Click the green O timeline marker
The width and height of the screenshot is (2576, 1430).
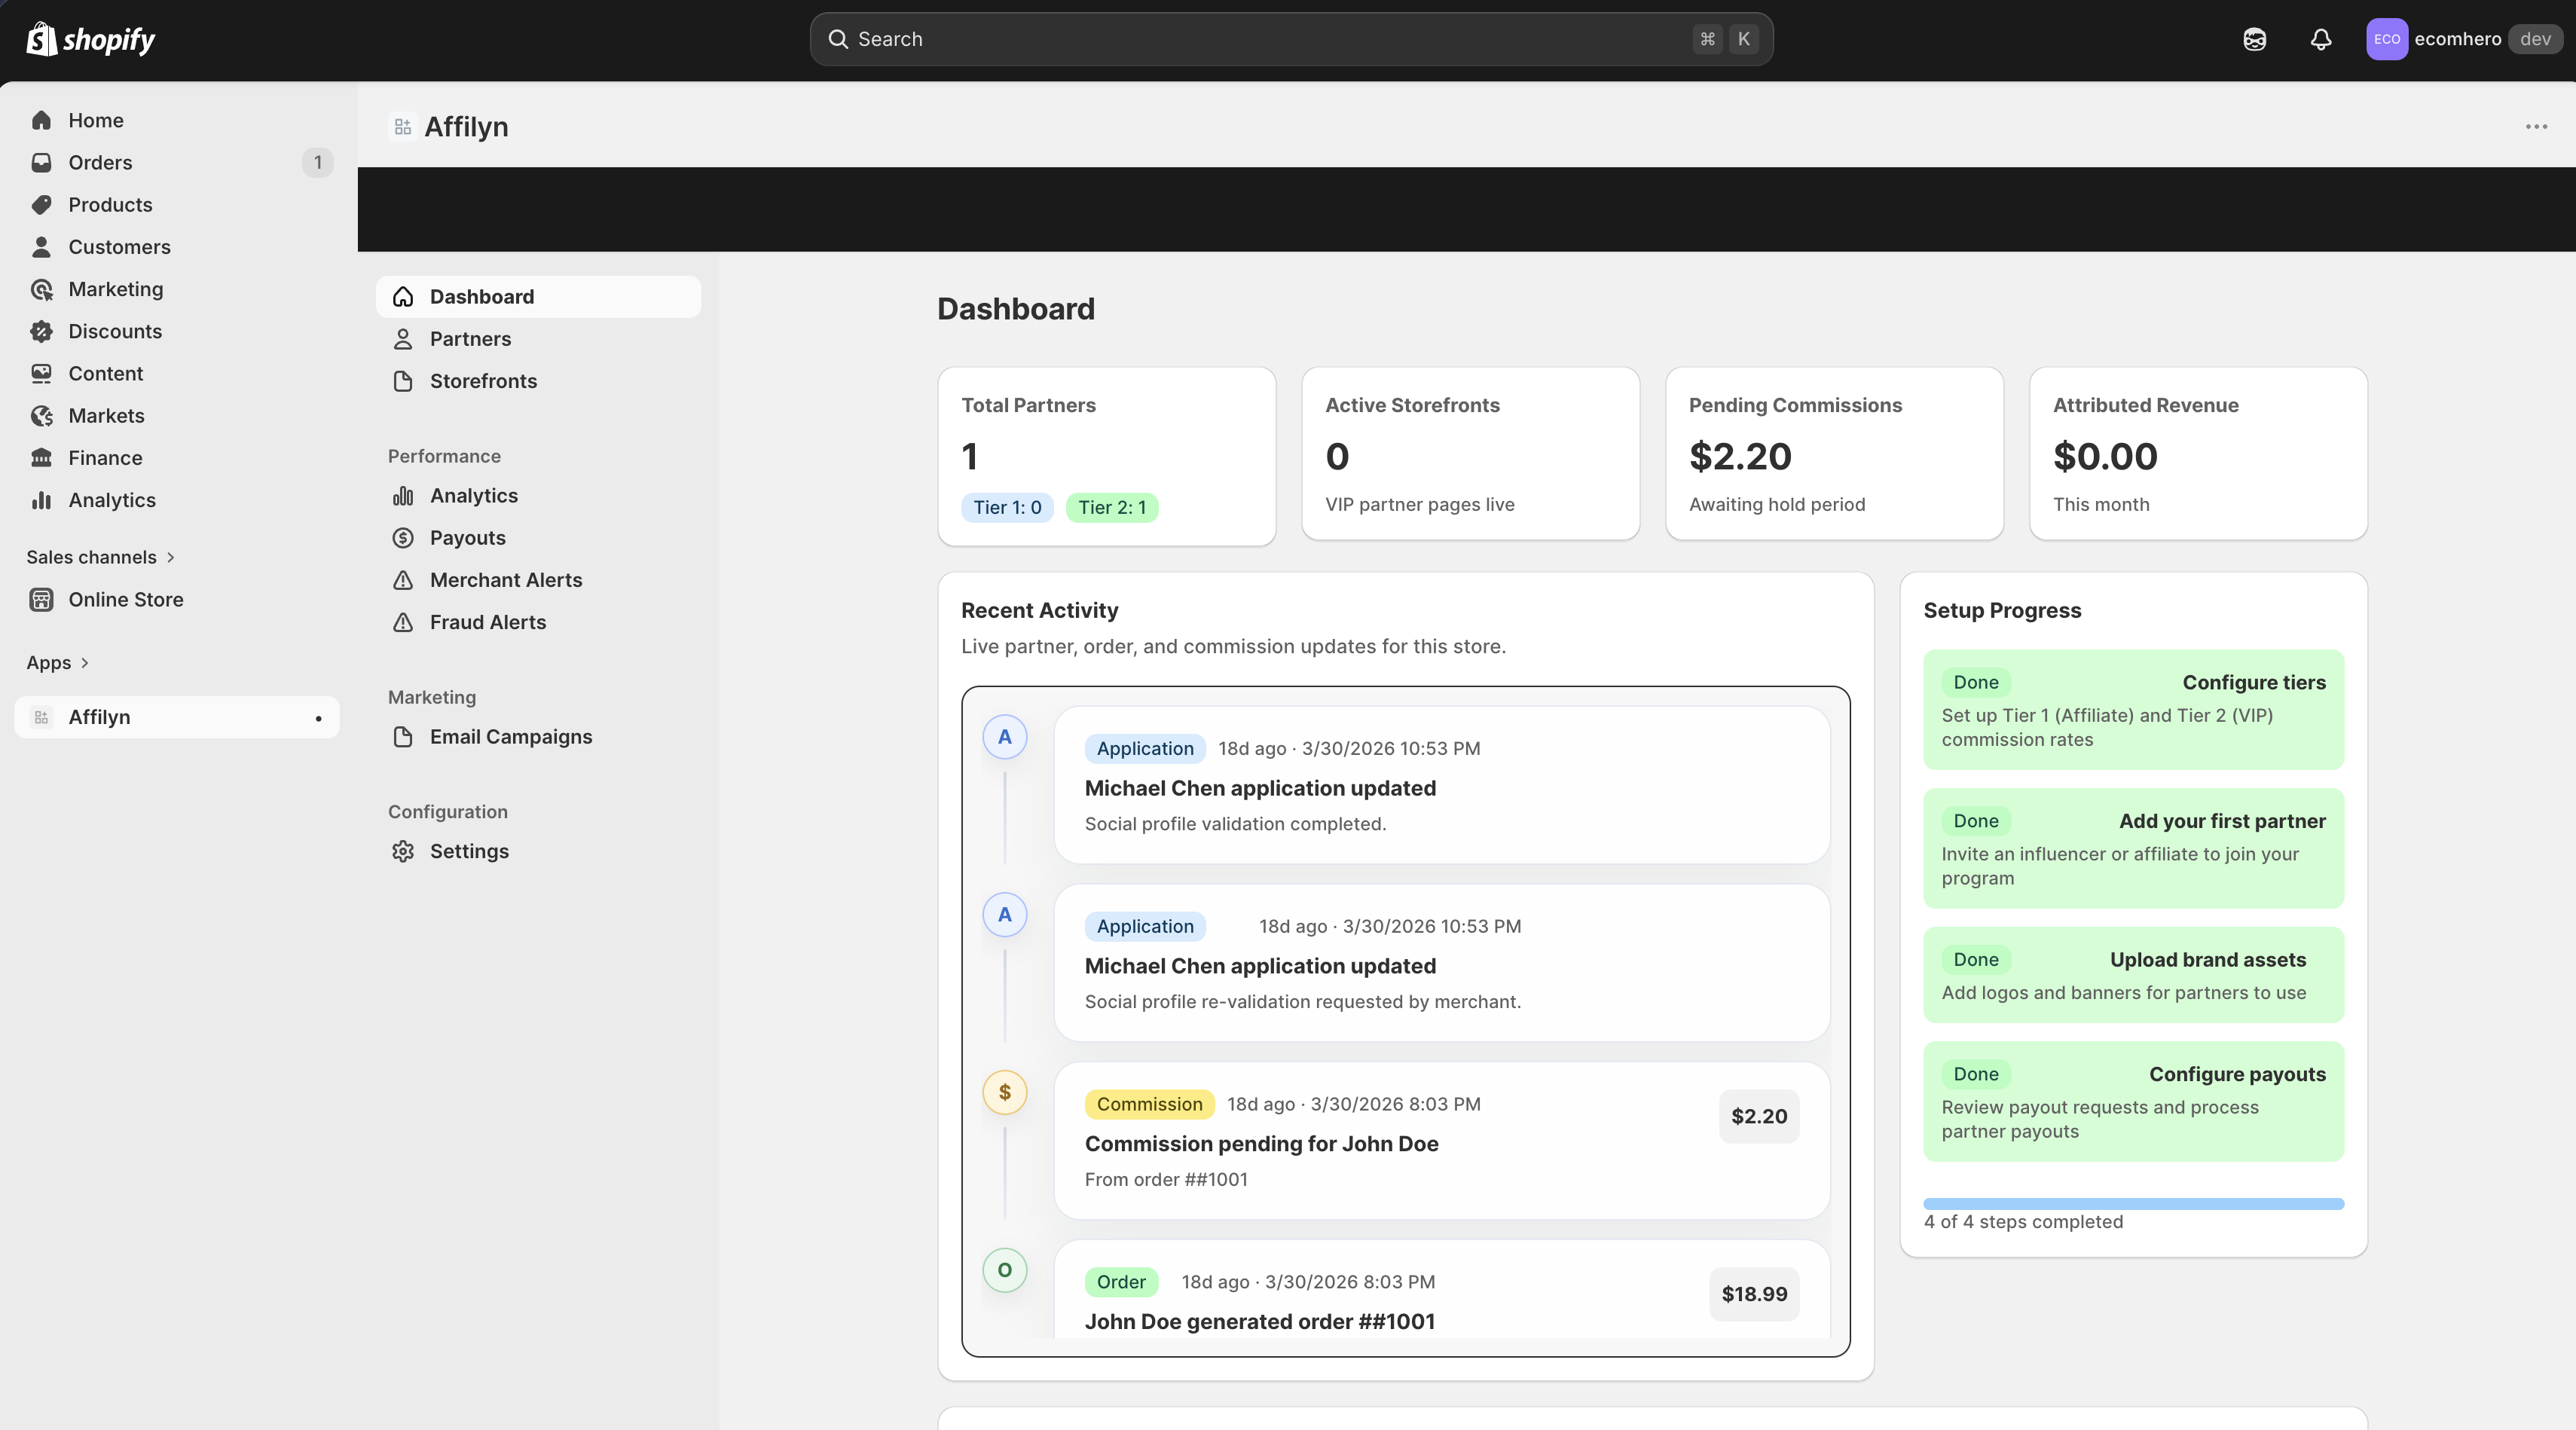[1004, 1270]
